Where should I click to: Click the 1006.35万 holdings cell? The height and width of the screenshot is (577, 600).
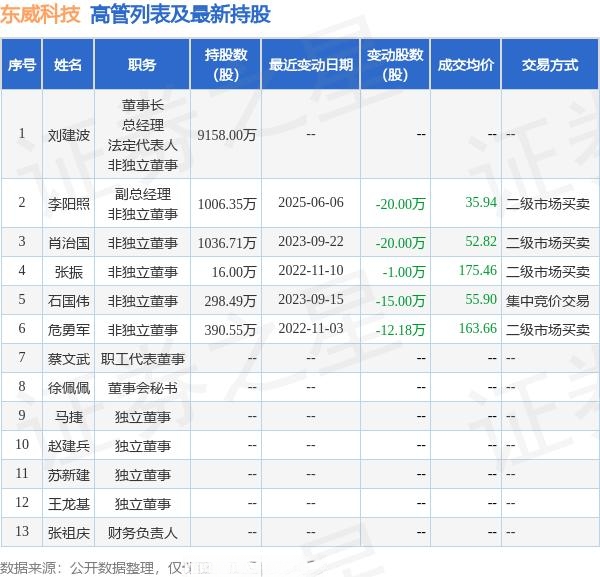227,204
